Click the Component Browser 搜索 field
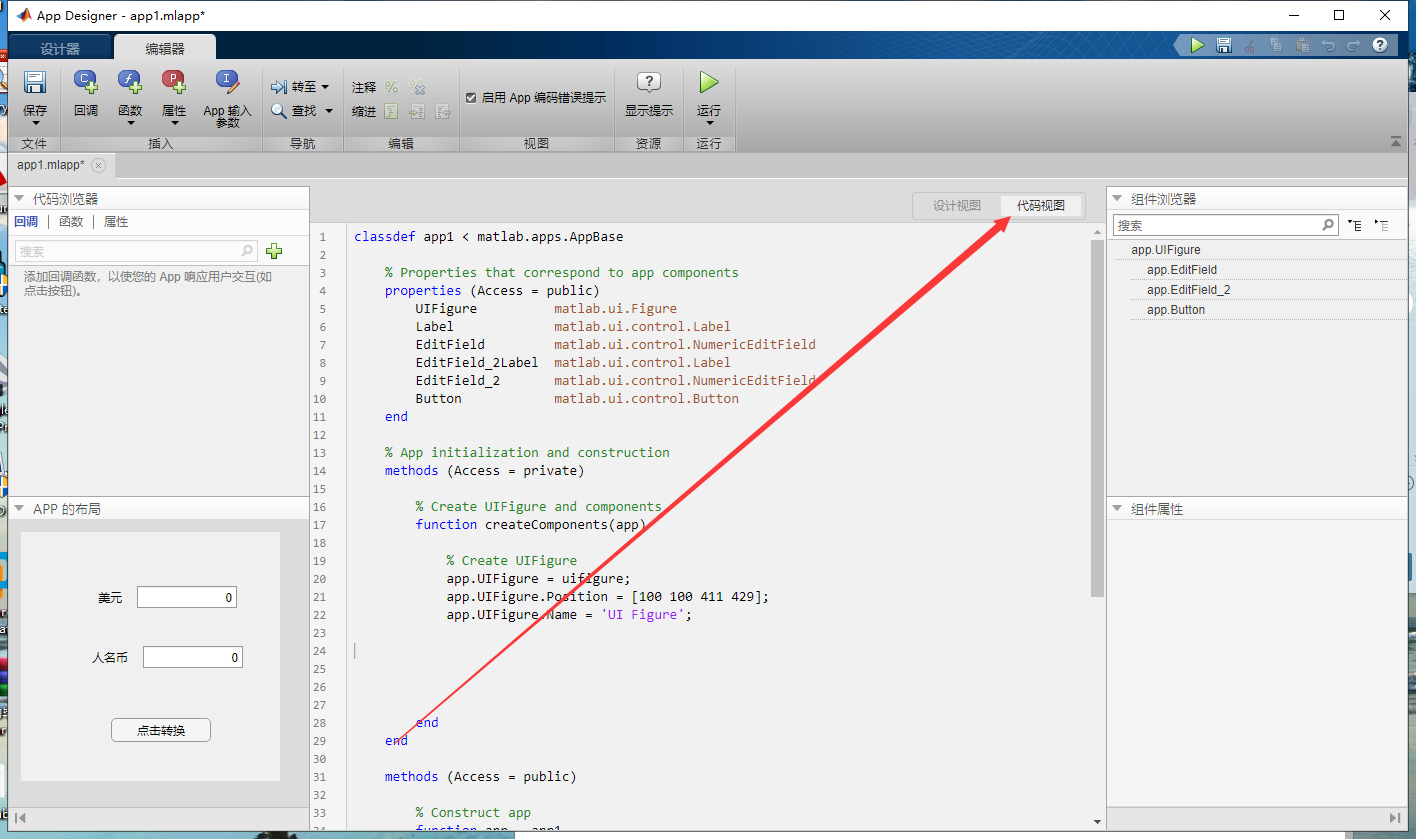This screenshot has height=839, width=1416. 1226,225
